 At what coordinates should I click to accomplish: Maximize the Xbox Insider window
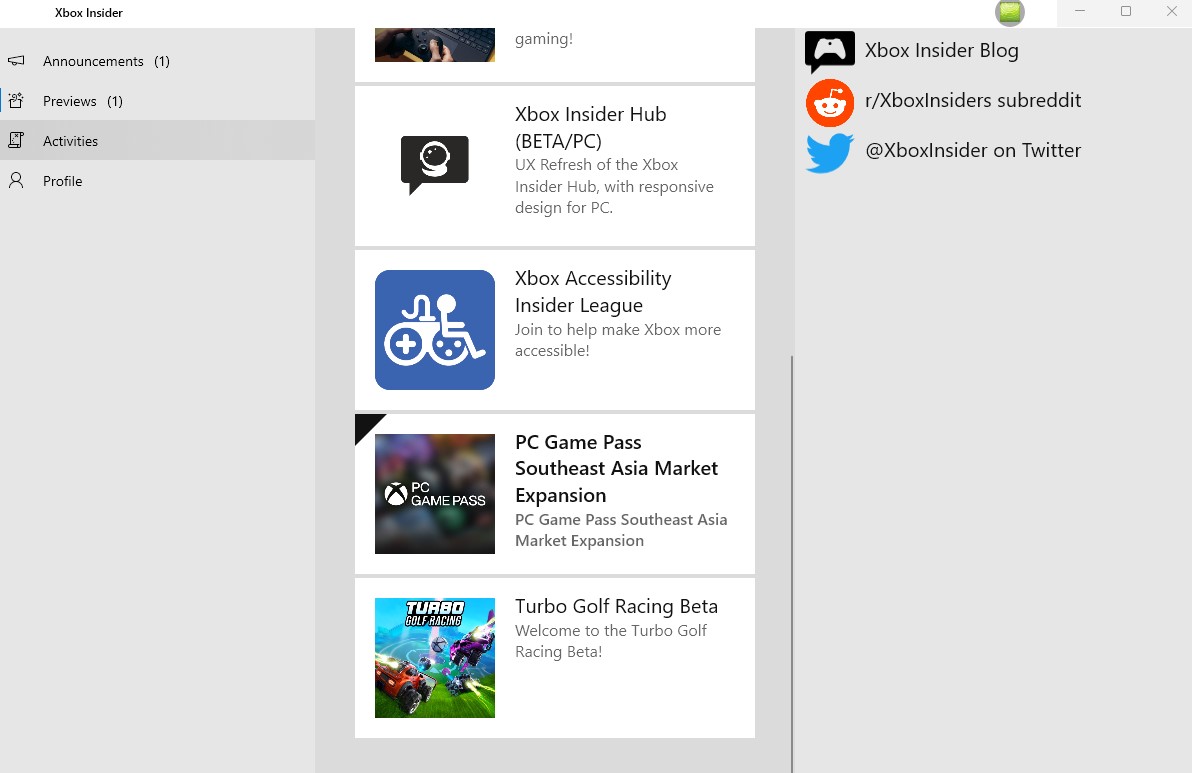pyautogui.click(x=1126, y=11)
